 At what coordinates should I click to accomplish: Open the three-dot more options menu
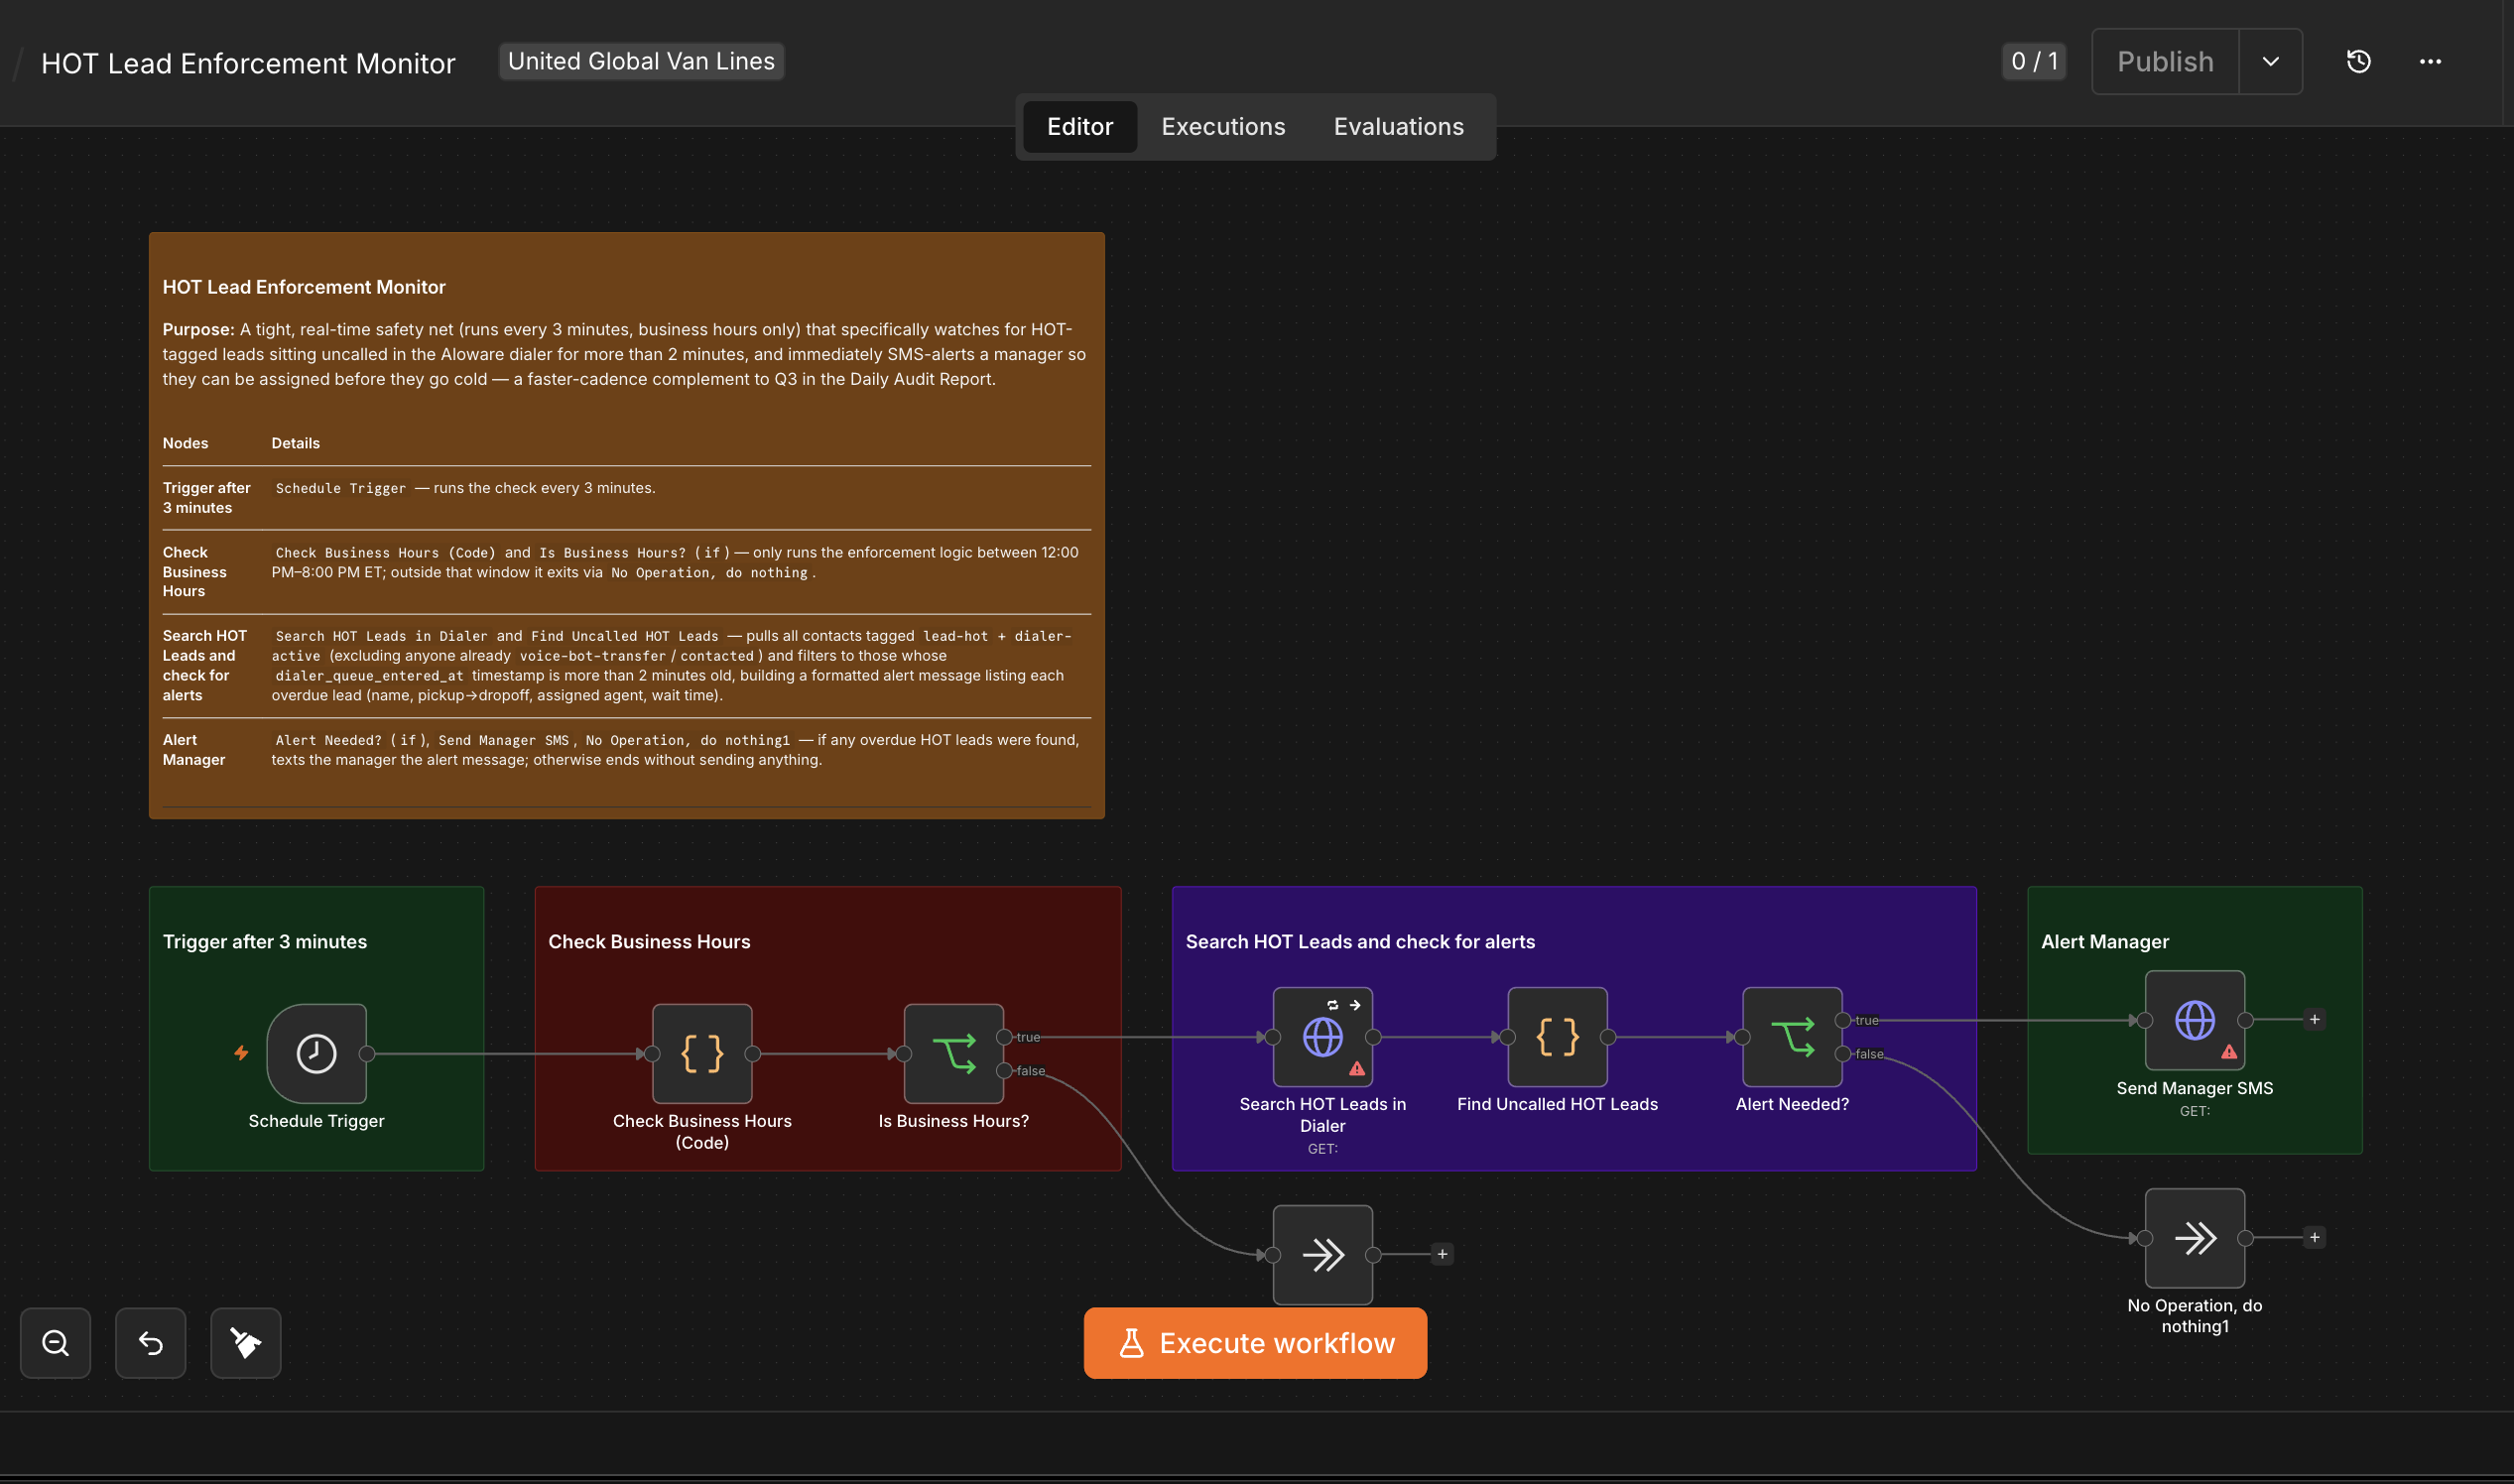pos(2430,61)
